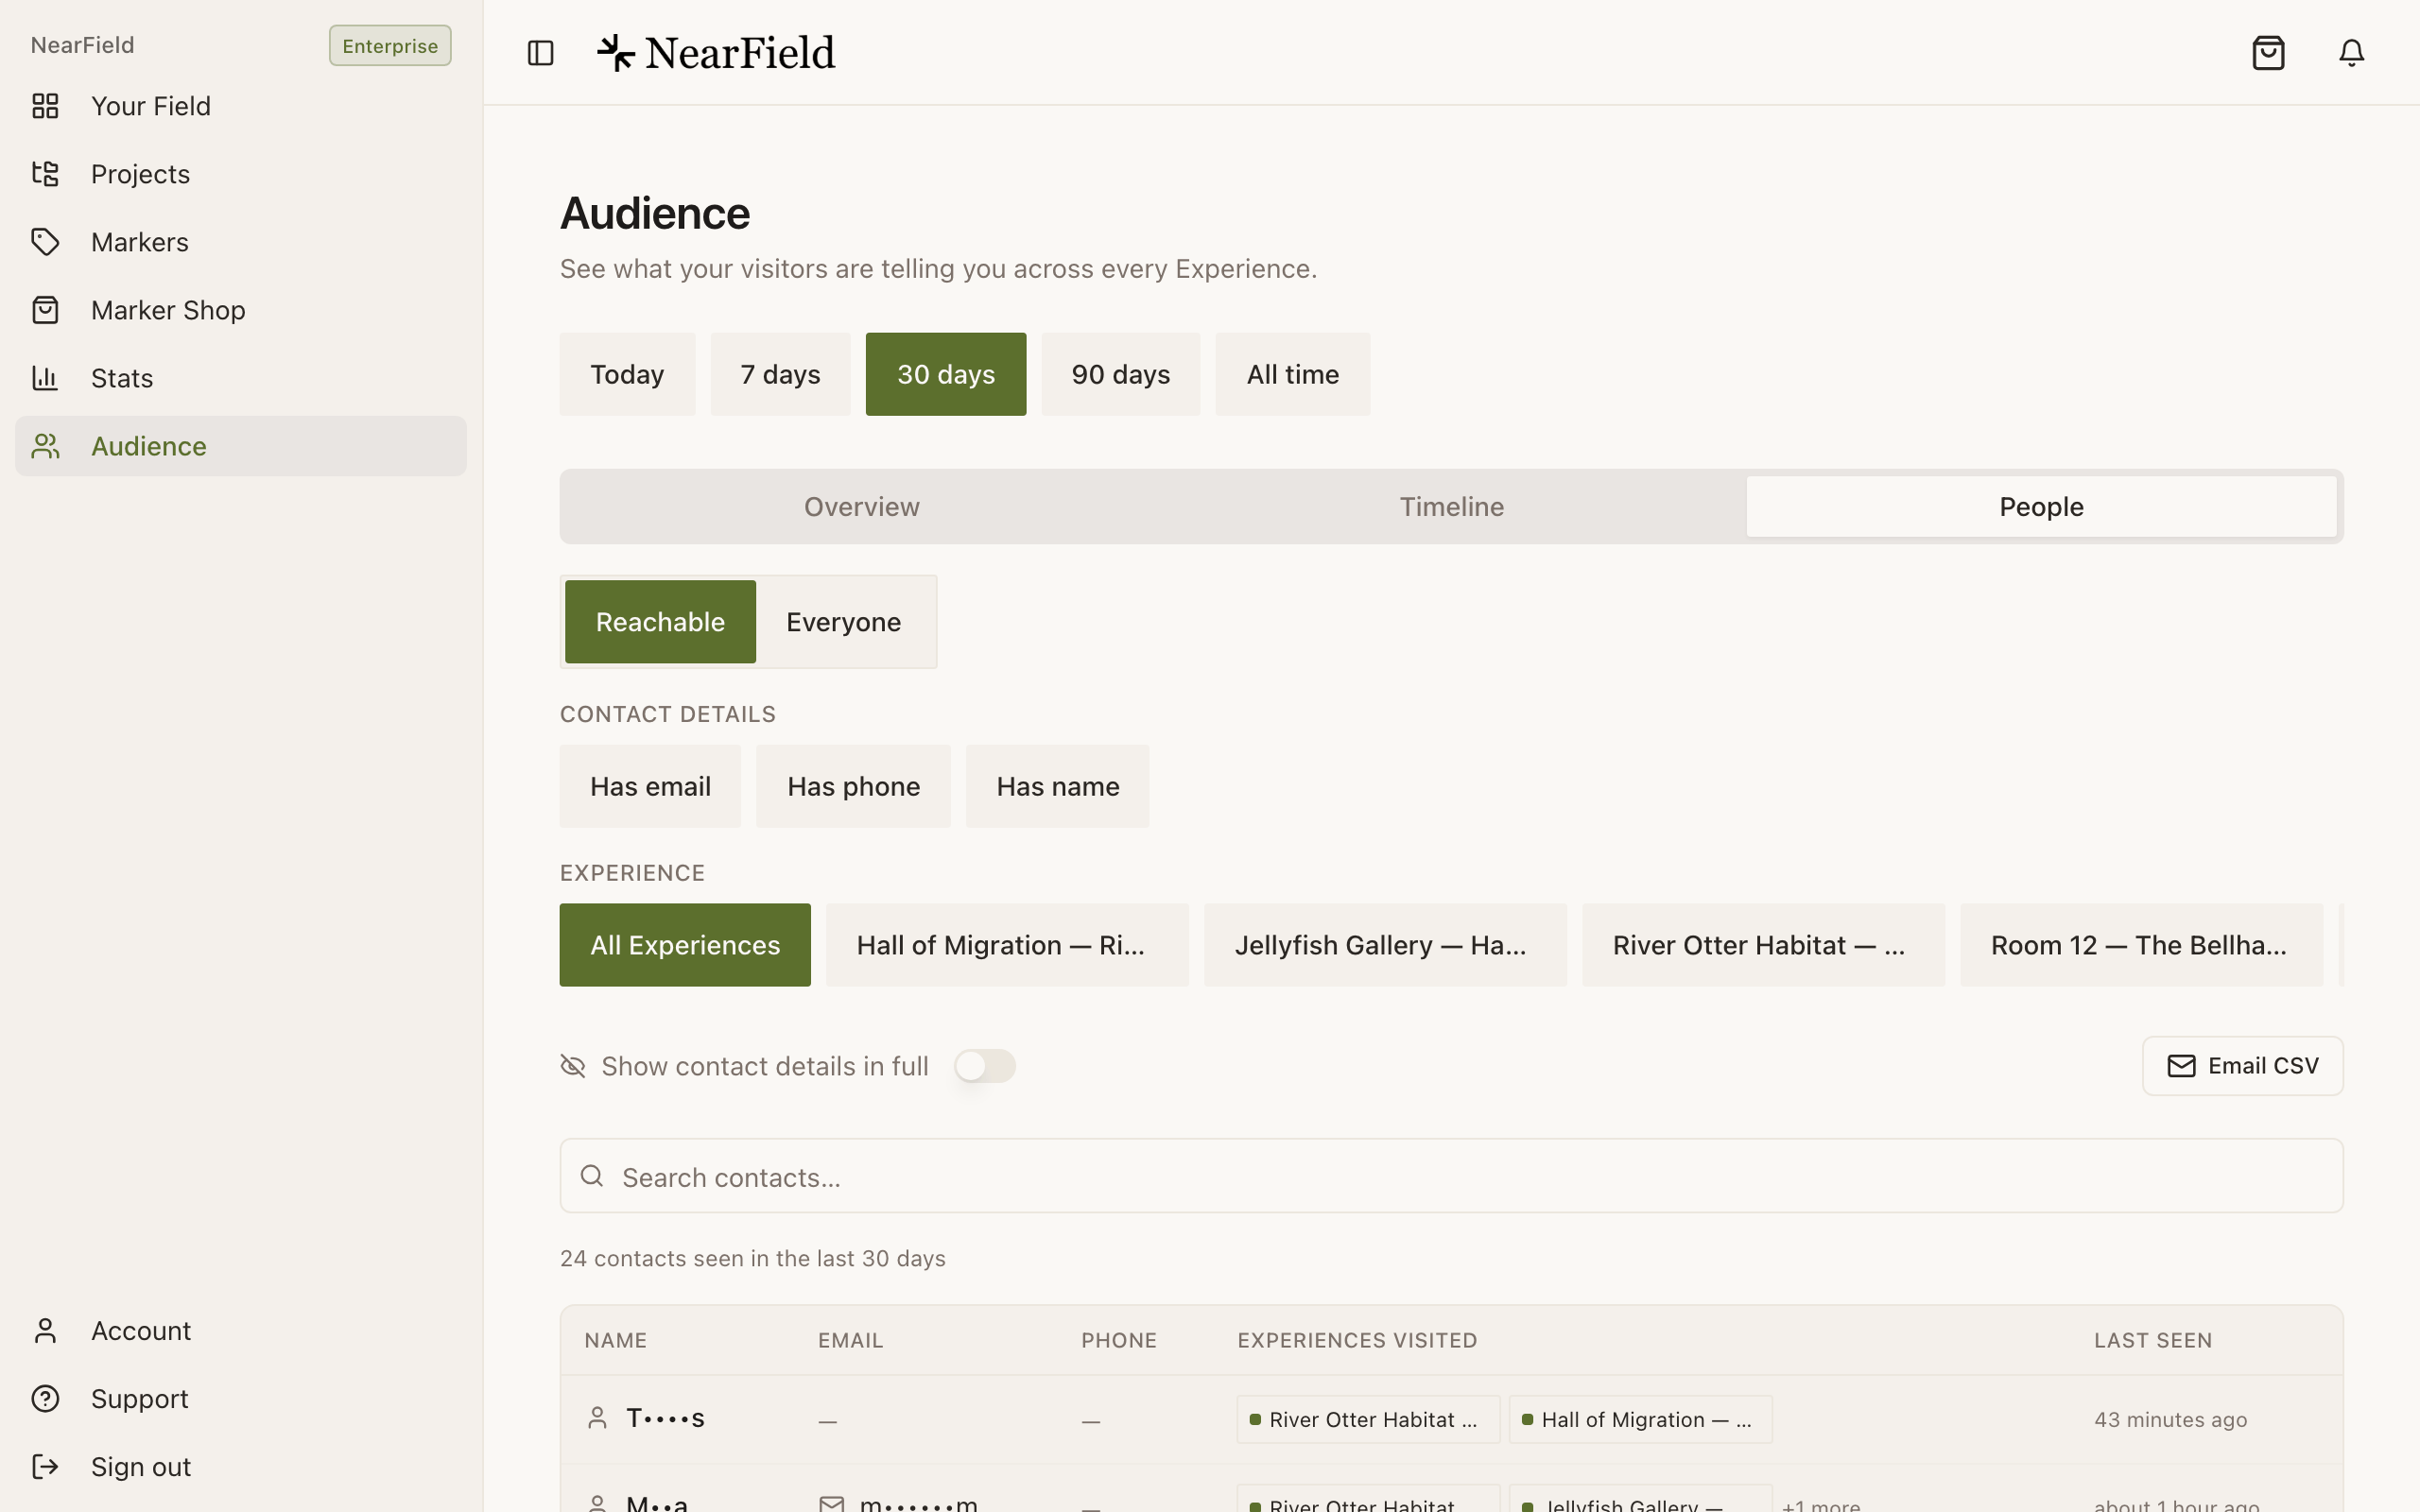Focus the Search contacts field
The height and width of the screenshot is (1512, 2420).
coord(1452,1176)
